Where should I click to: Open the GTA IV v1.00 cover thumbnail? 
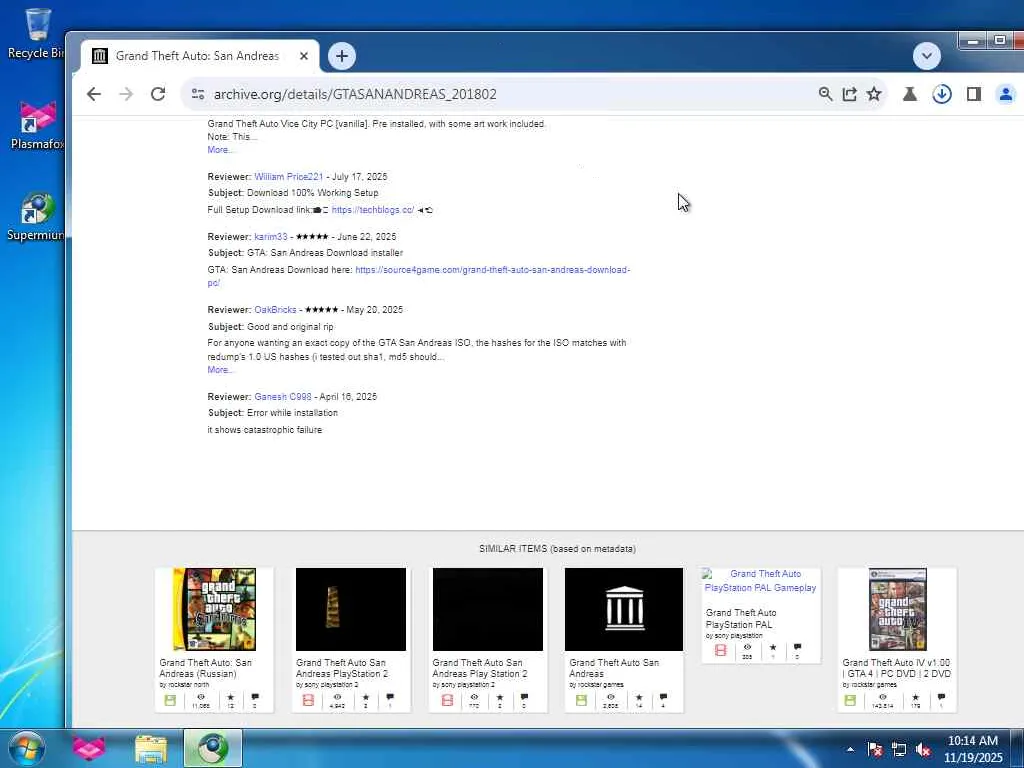(x=898, y=609)
